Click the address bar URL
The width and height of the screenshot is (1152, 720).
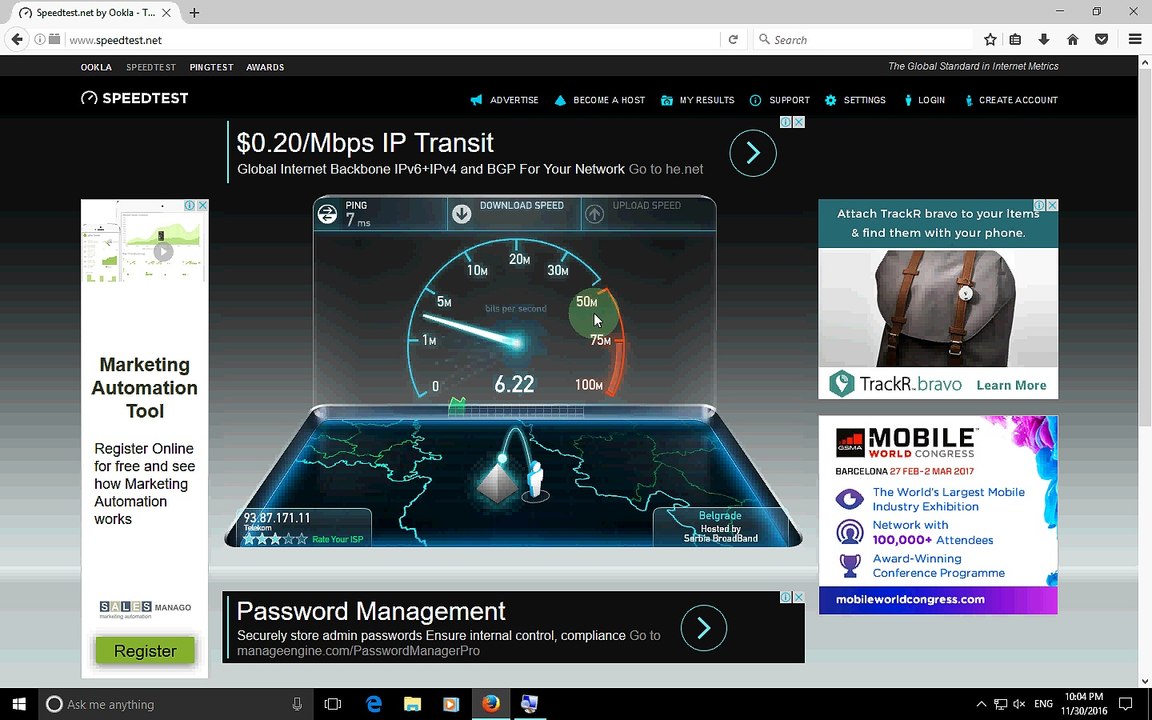click(115, 40)
